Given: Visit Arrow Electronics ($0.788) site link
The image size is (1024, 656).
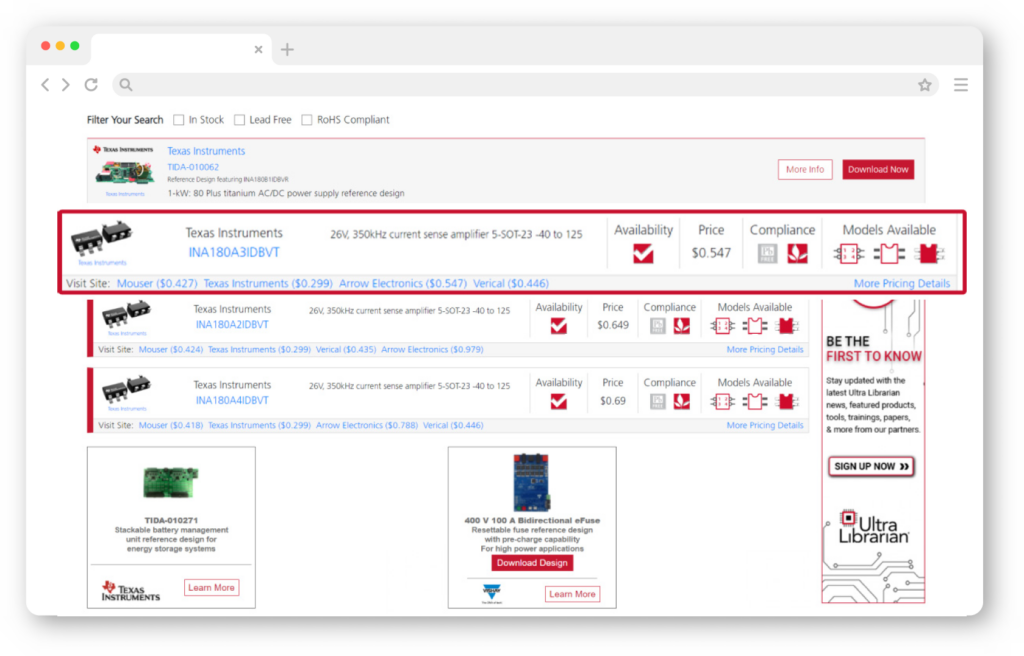Looking at the screenshot, I should click(367, 425).
